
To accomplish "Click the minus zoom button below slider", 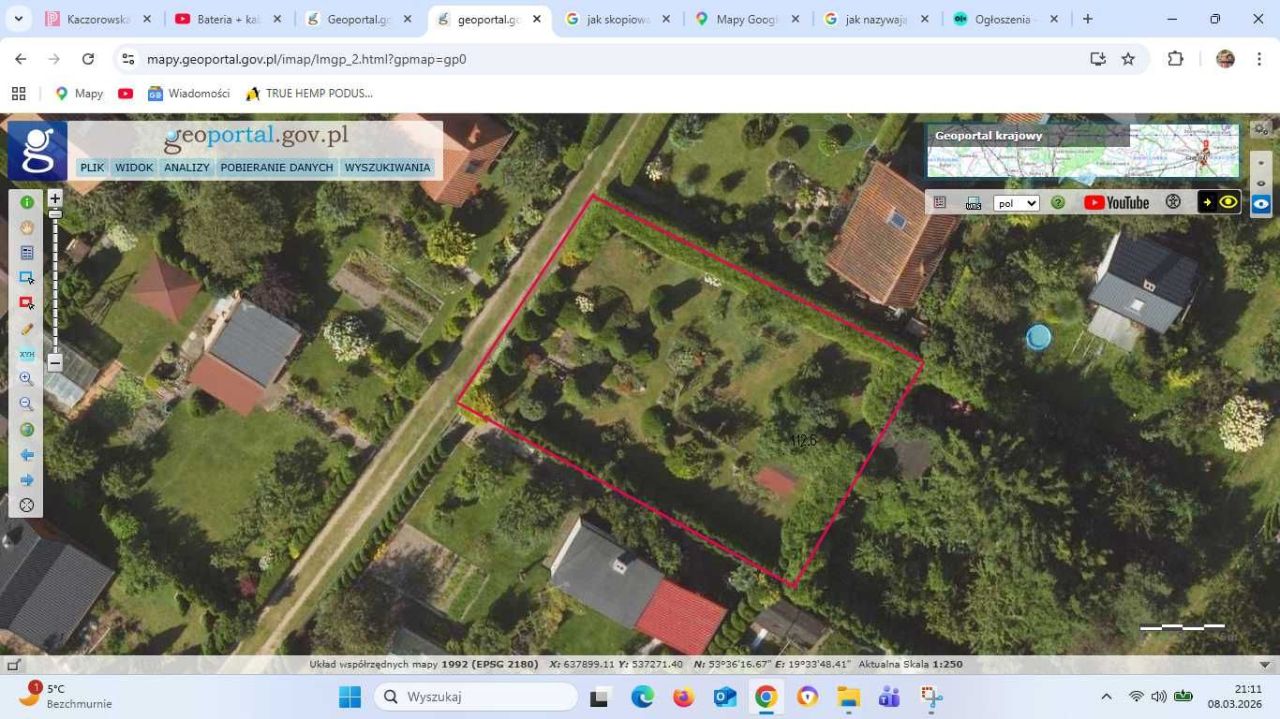I will pos(55,363).
